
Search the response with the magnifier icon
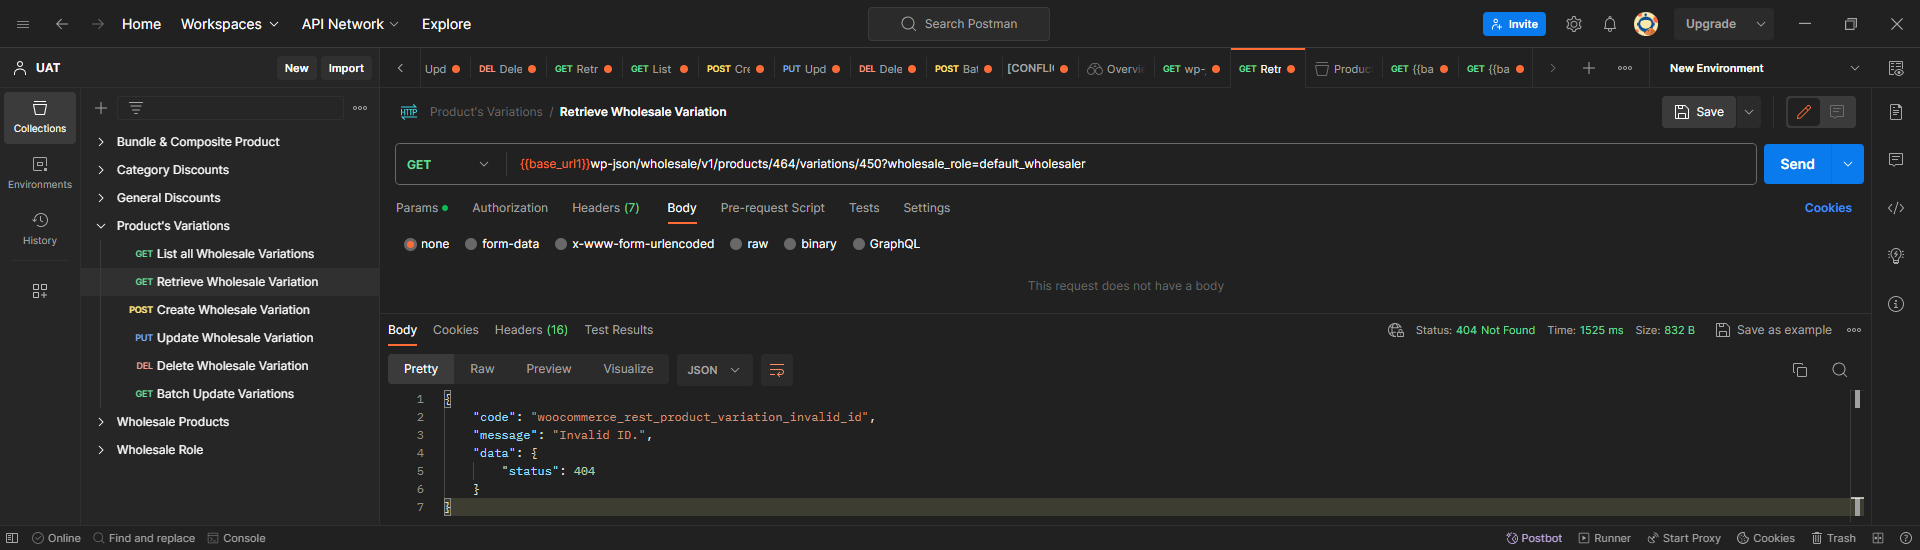(1839, 370)
